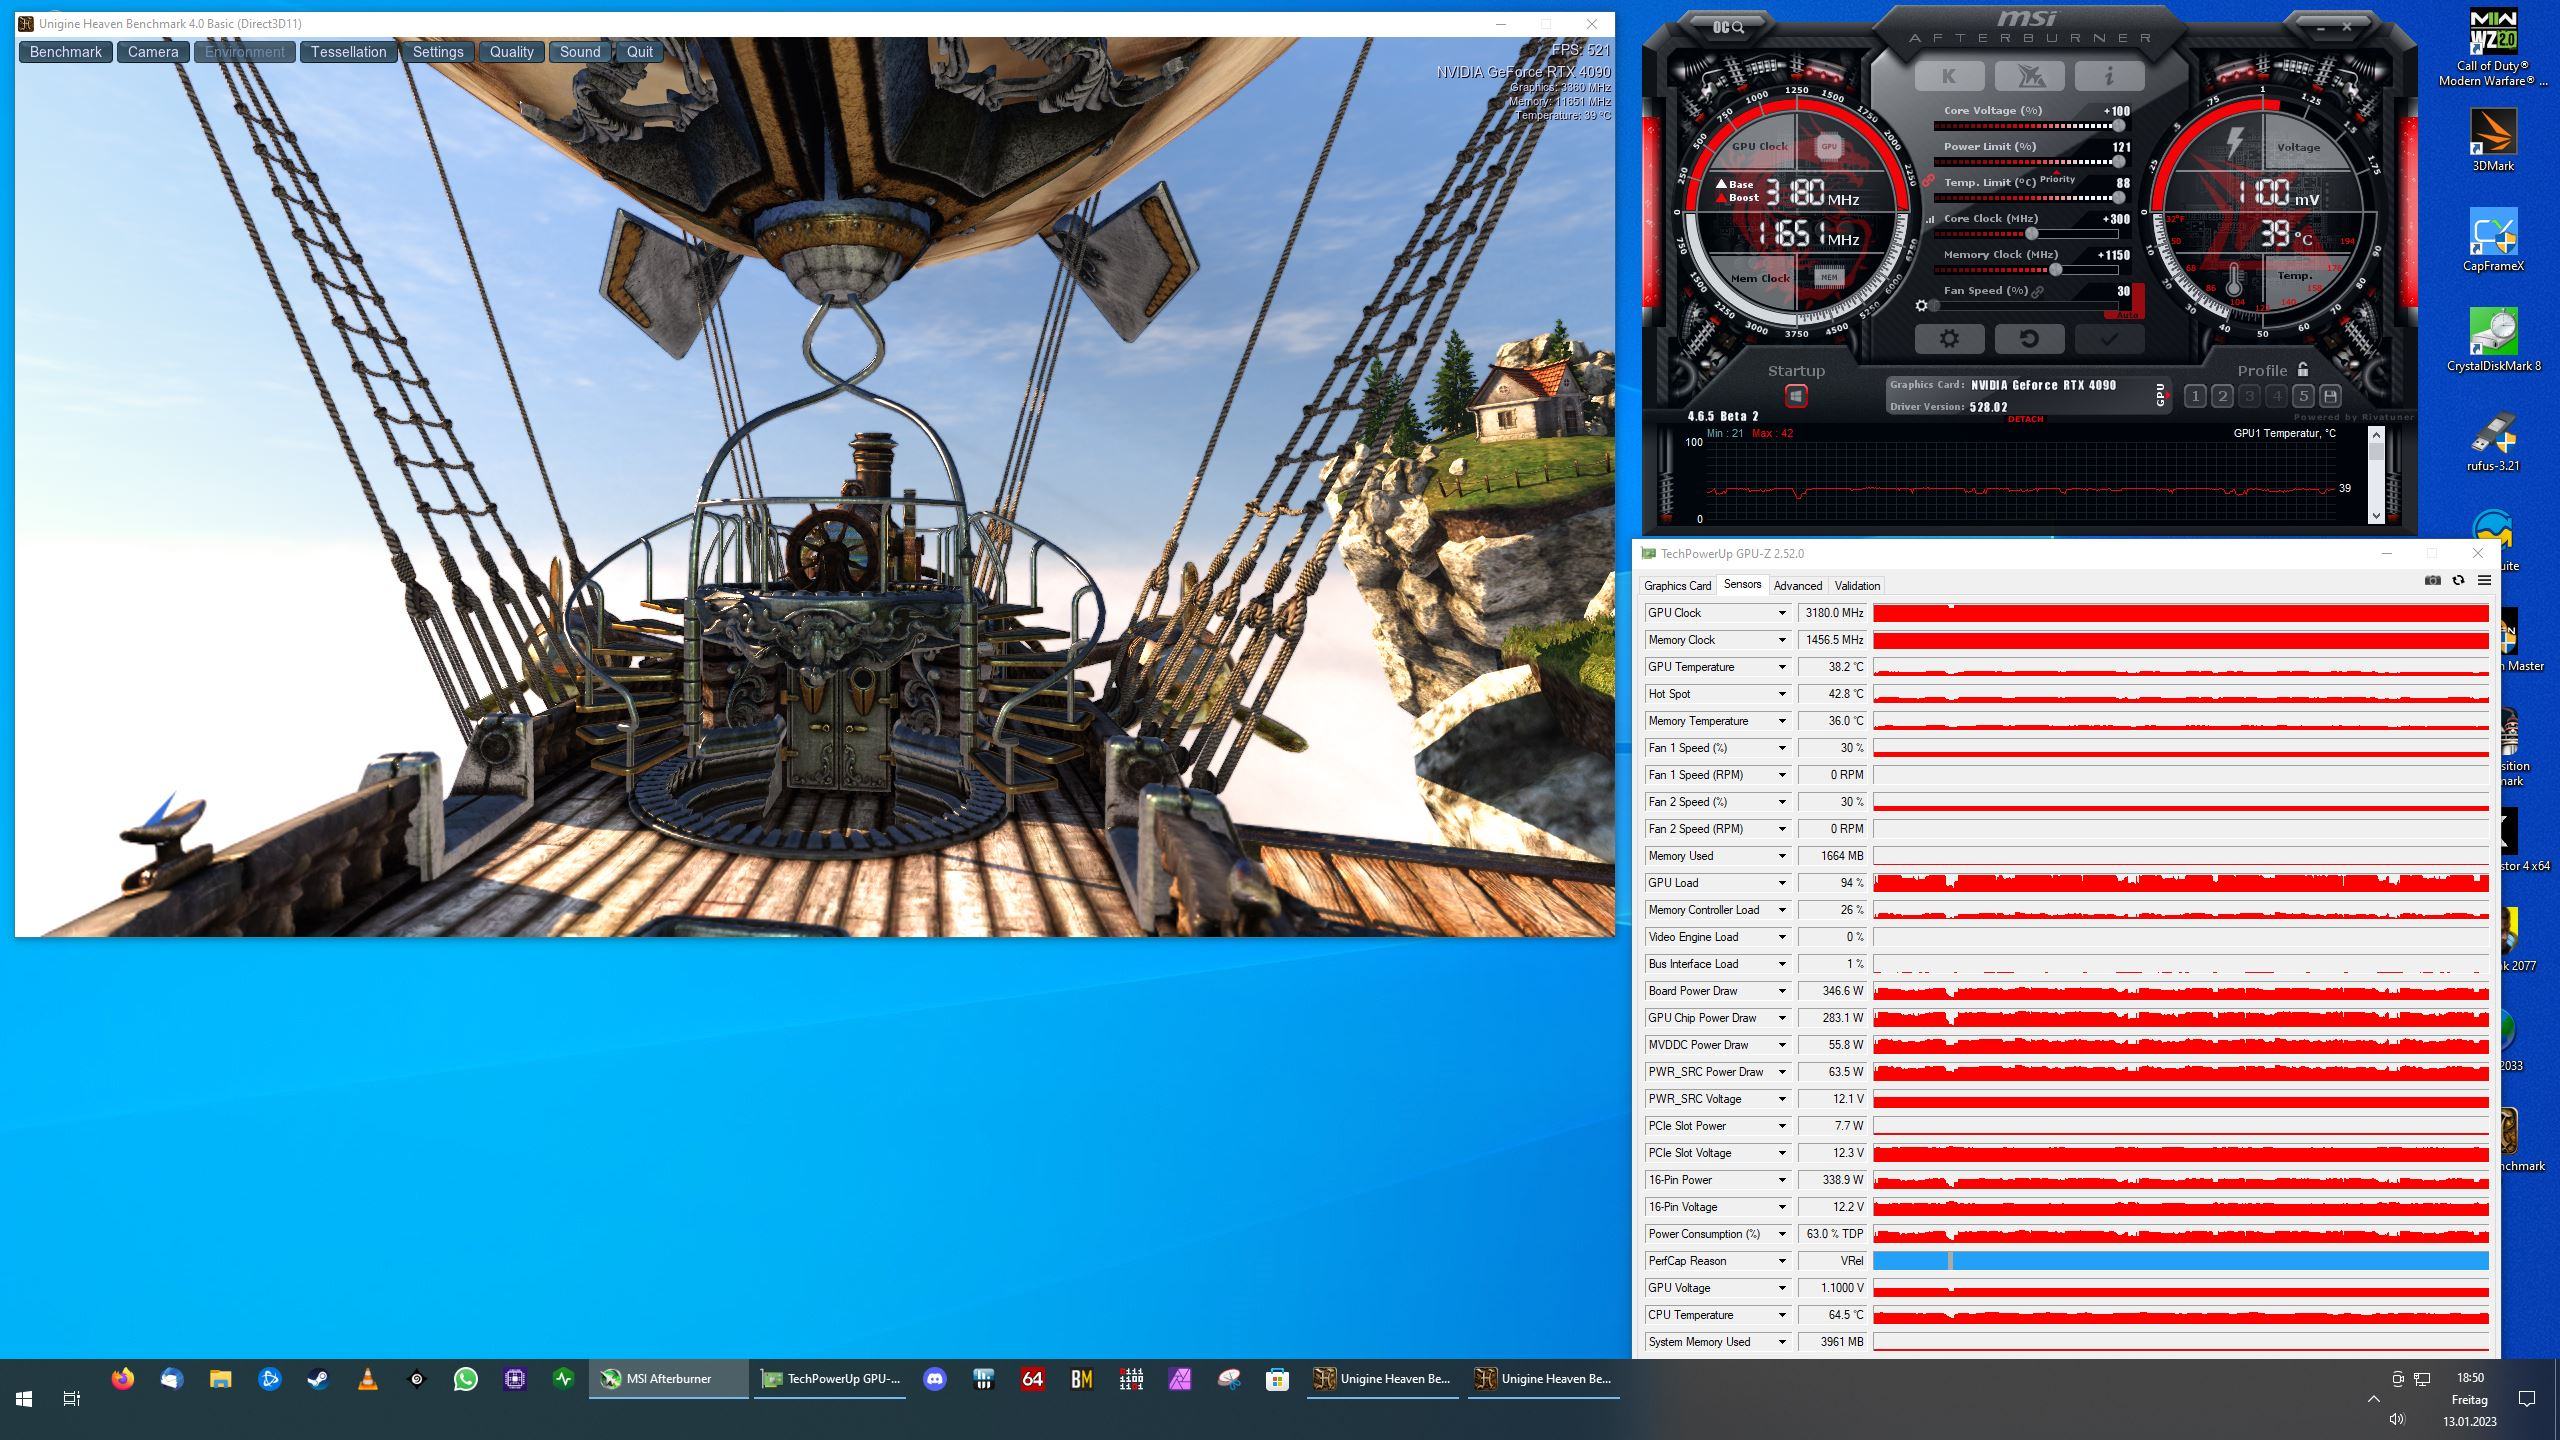
Task: Switch to GPU-Z Validation tab
Action: 1857,586
